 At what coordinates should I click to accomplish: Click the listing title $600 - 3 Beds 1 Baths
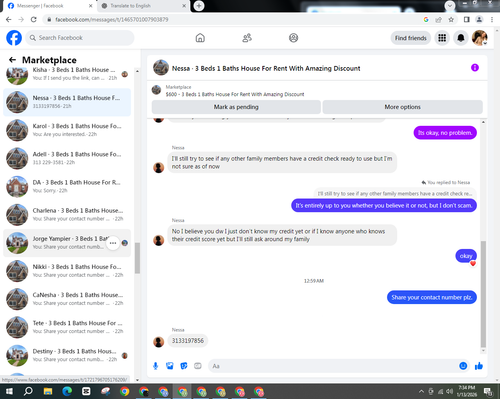click(x=235, y=94)
